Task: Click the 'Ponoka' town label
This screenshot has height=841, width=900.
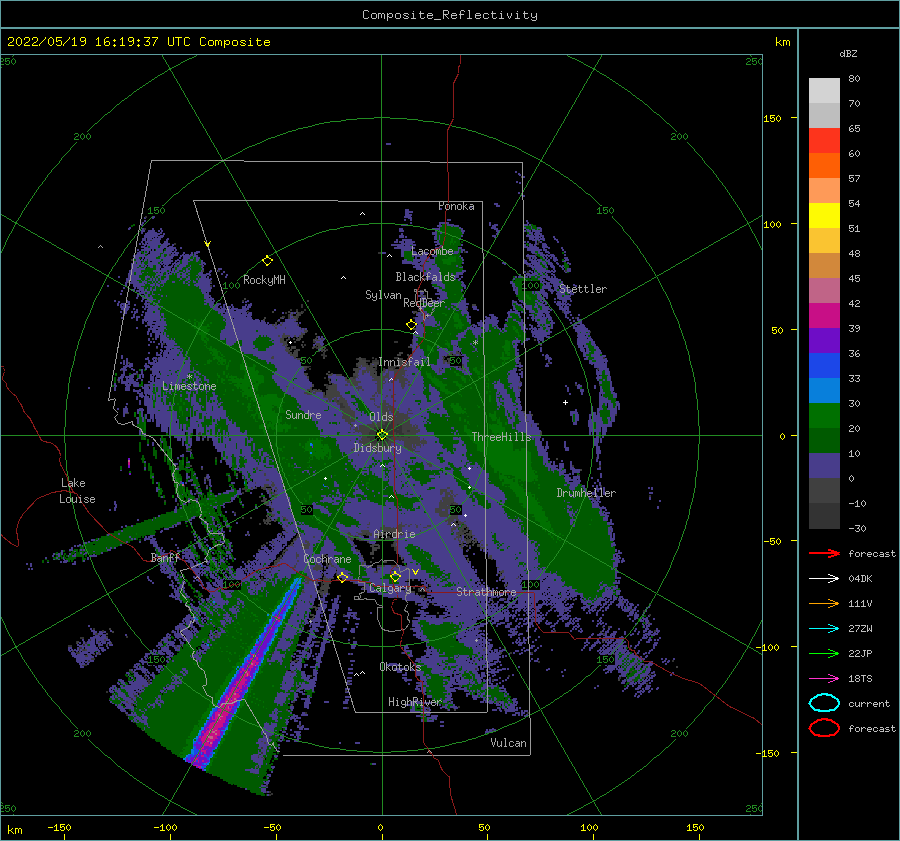Action: (456, 207)
